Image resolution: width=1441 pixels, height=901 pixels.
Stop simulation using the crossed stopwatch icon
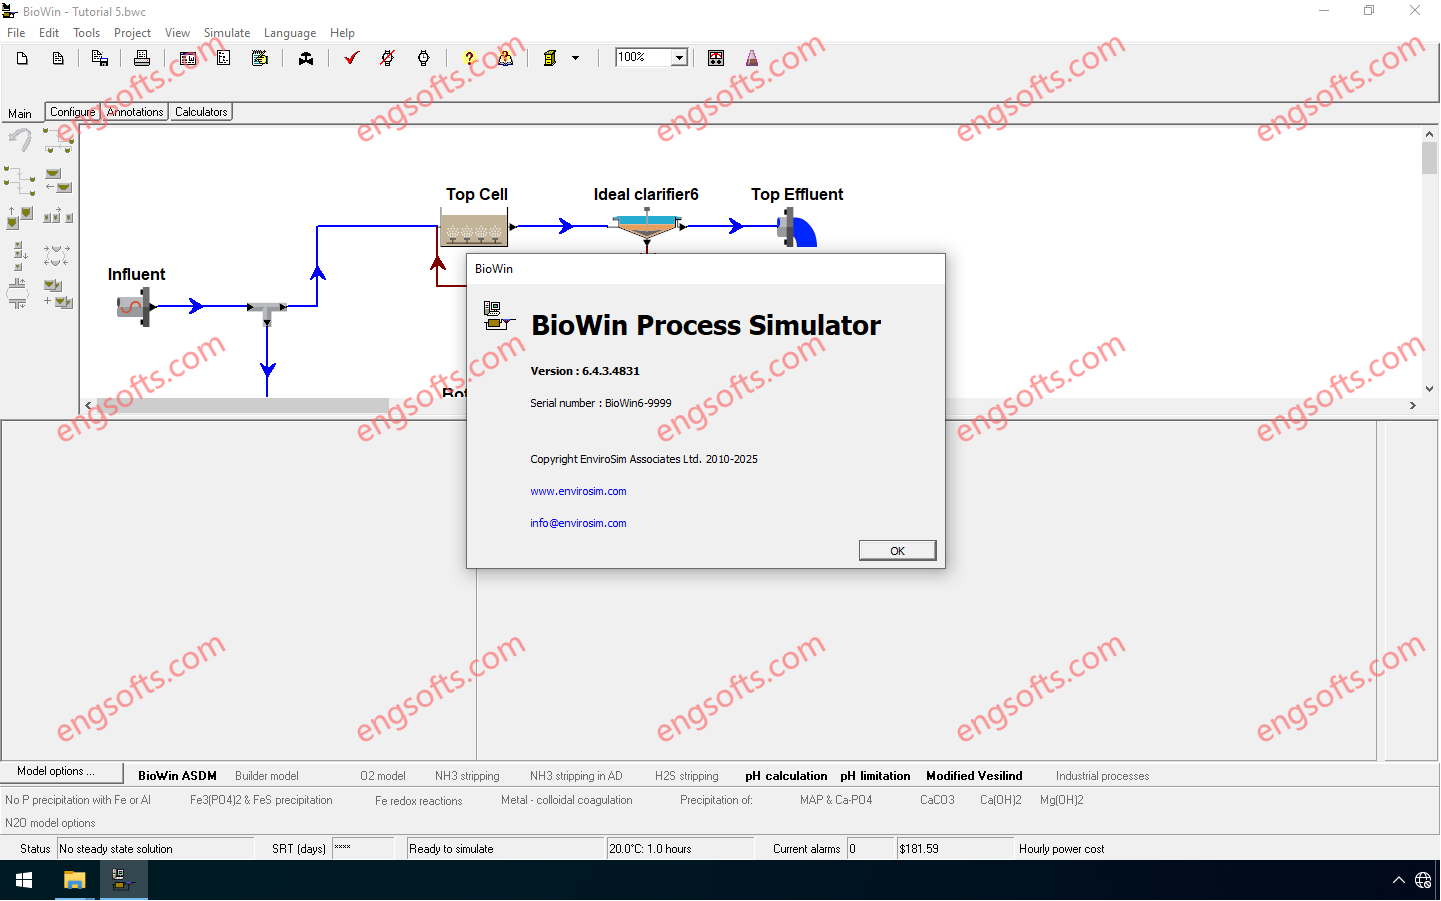point(387,58)
